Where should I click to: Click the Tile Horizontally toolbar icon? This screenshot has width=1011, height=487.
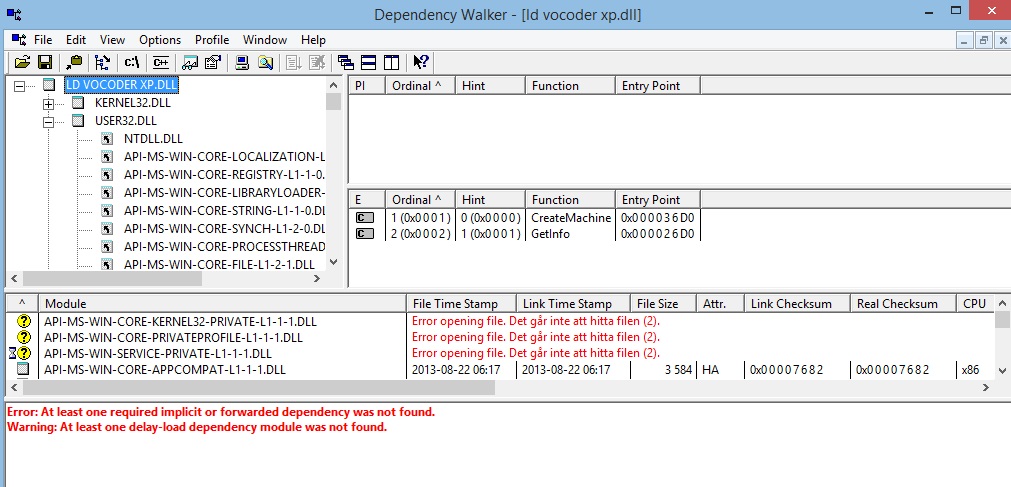(368, 62)
